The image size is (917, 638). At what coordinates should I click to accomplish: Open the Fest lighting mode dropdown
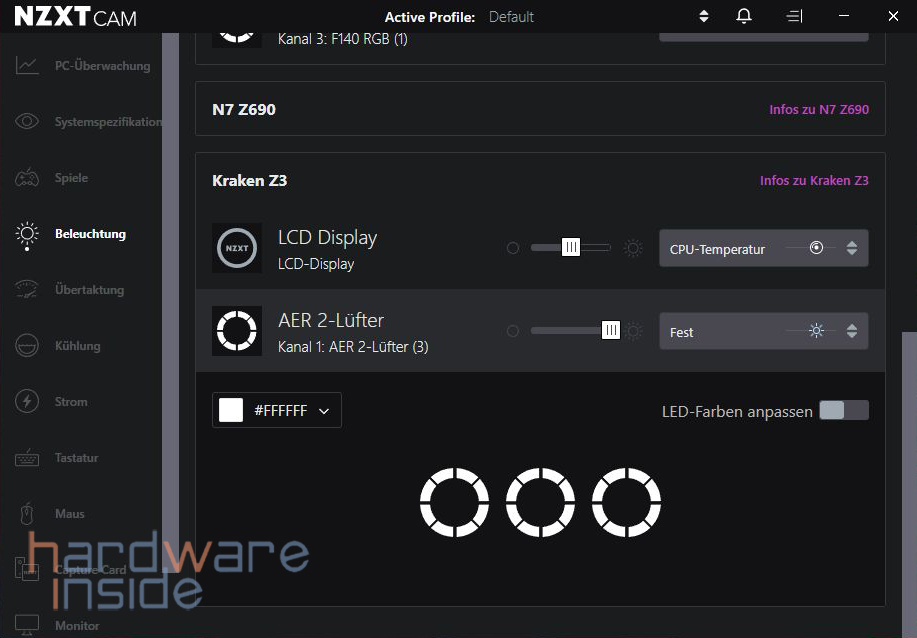764,332
